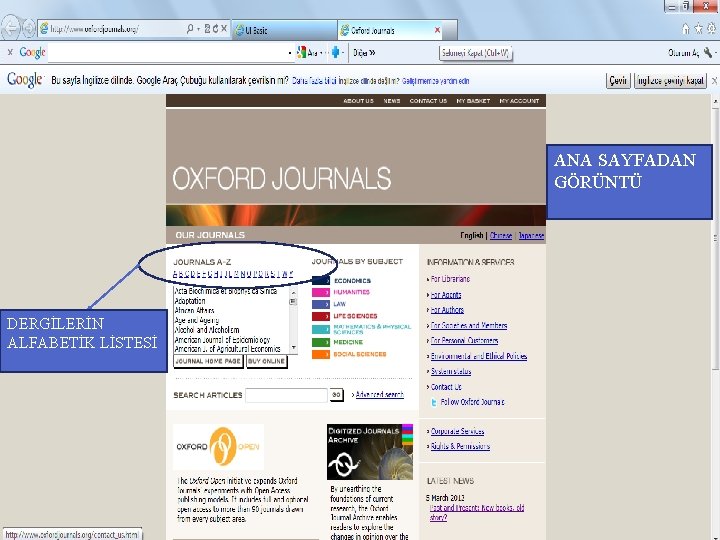Click İngilizce çeviriyi kapat button
This screenshot has height=540, width=720.
(x=670, y=80)
